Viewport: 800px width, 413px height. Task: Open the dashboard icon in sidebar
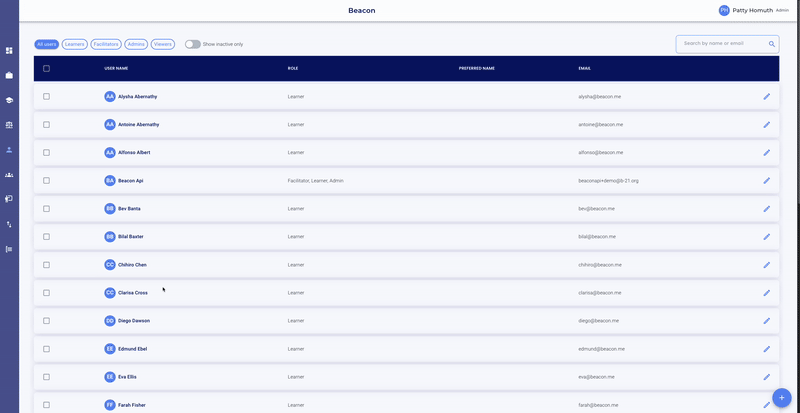click(x=9, y=50)
